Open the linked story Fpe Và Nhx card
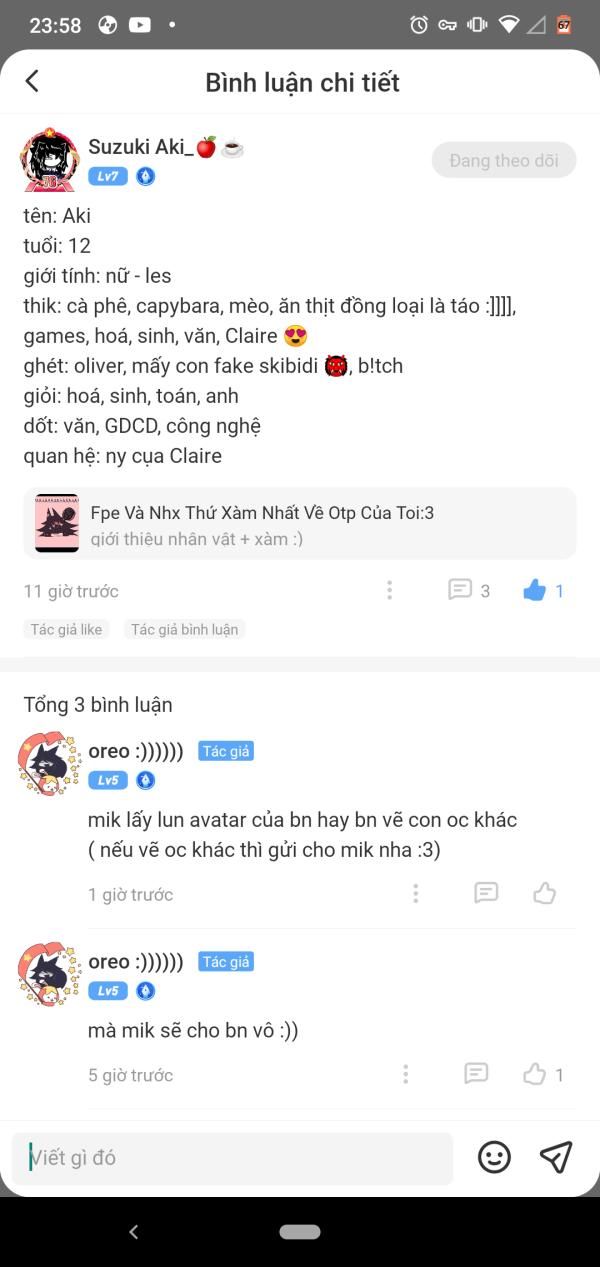 [x=300, y=523]
